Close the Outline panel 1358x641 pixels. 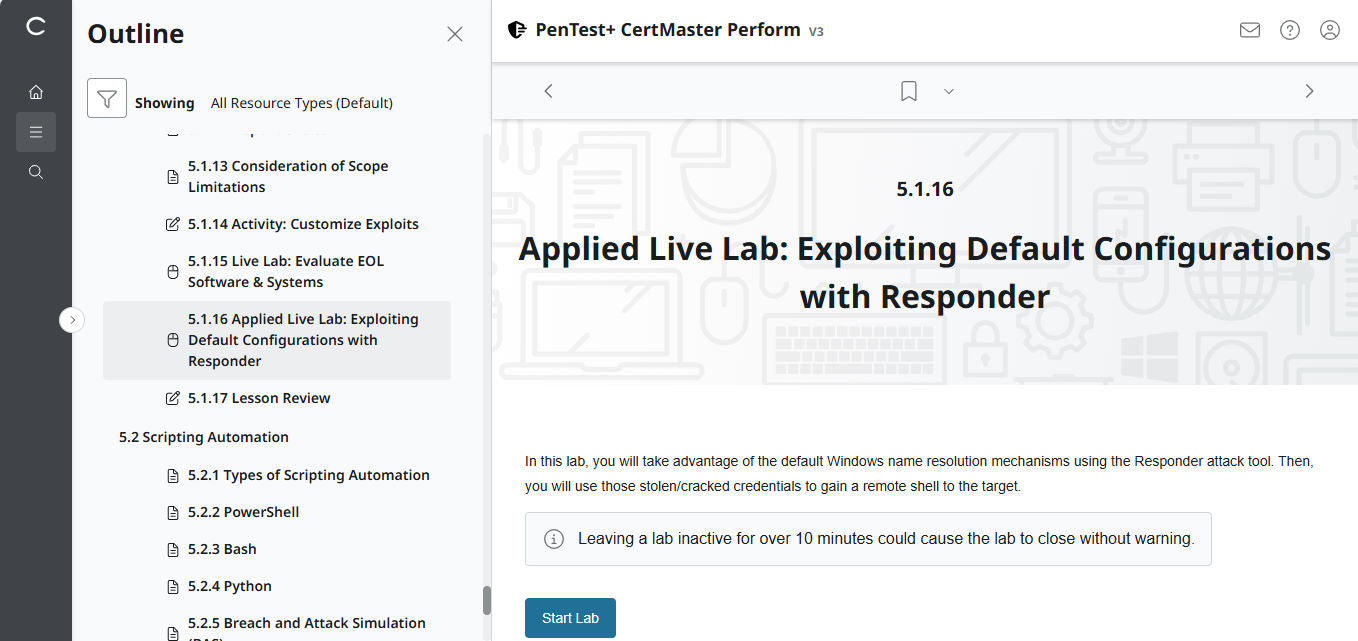click(x=455, y=33)
